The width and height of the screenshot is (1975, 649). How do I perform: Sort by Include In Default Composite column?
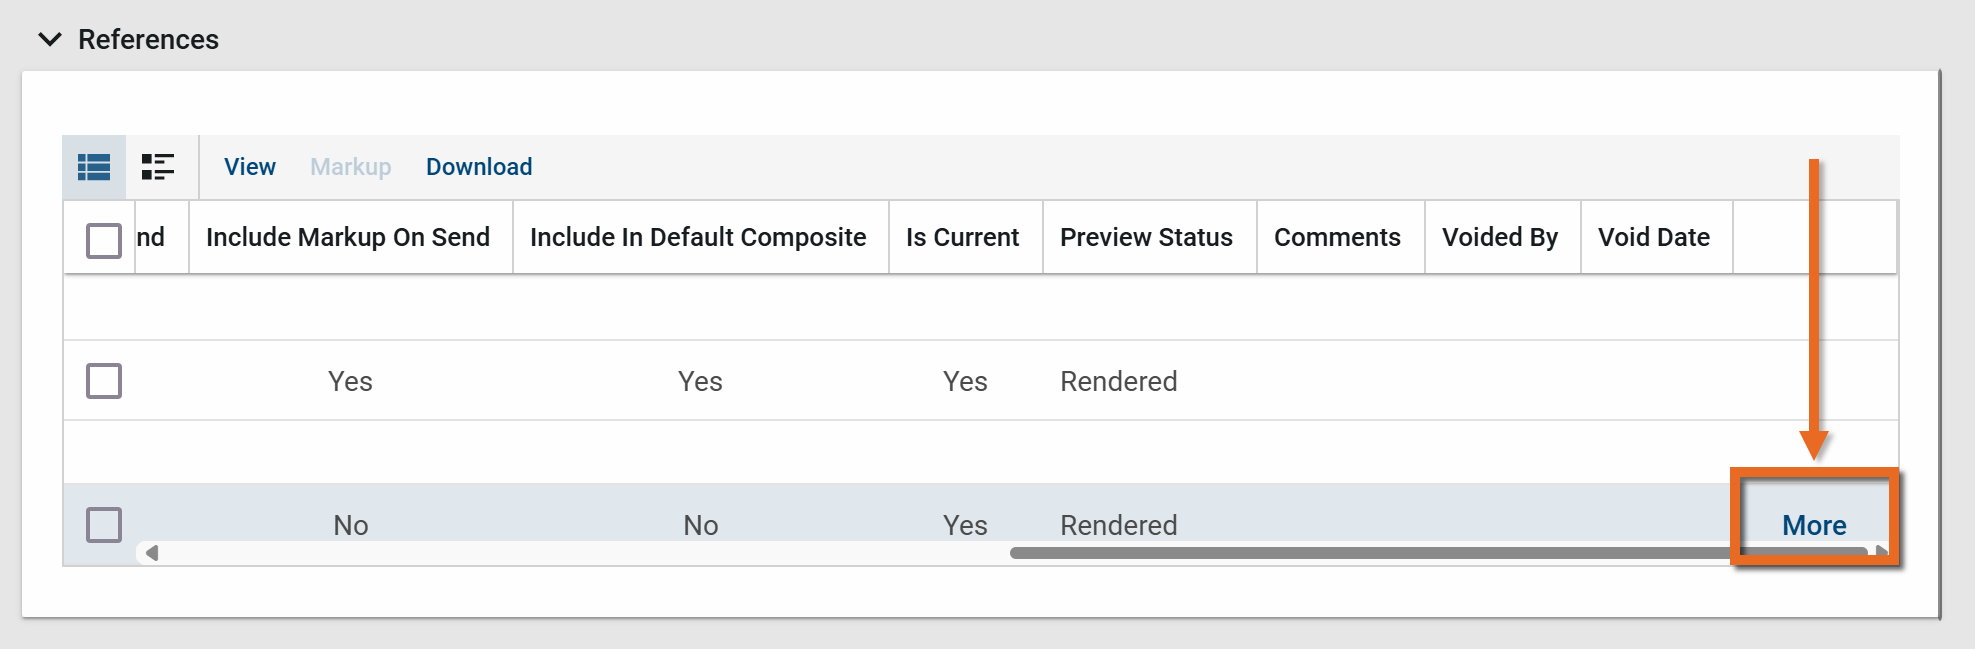pos(698,237)
